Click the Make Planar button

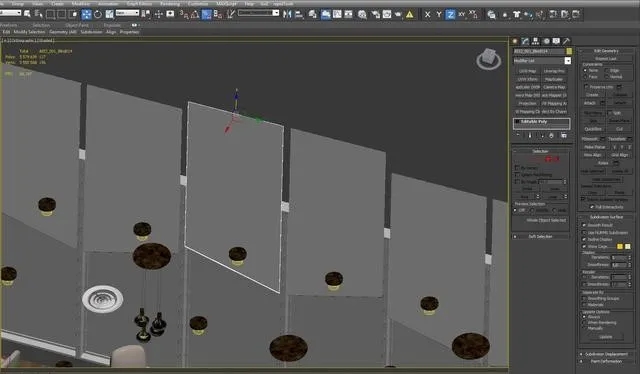click(595, 147)
